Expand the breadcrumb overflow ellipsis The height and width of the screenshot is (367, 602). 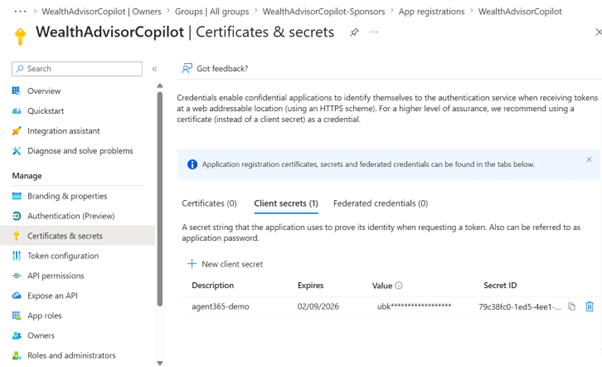pos(20,12)
